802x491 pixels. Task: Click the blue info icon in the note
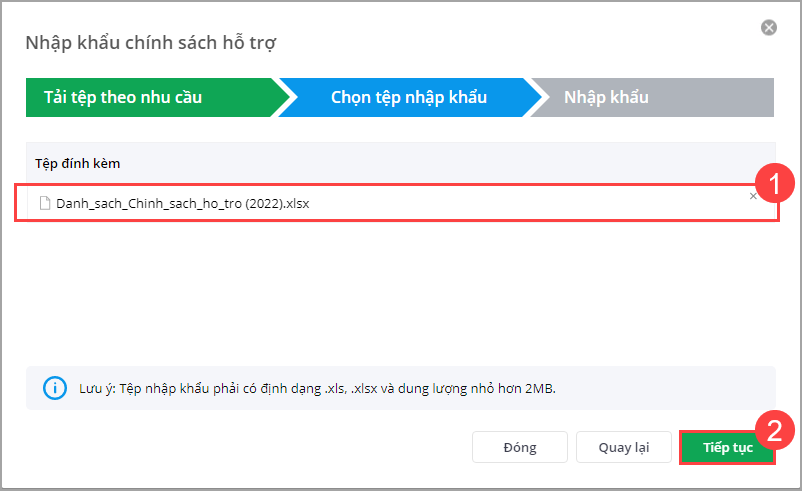(48, 388)
